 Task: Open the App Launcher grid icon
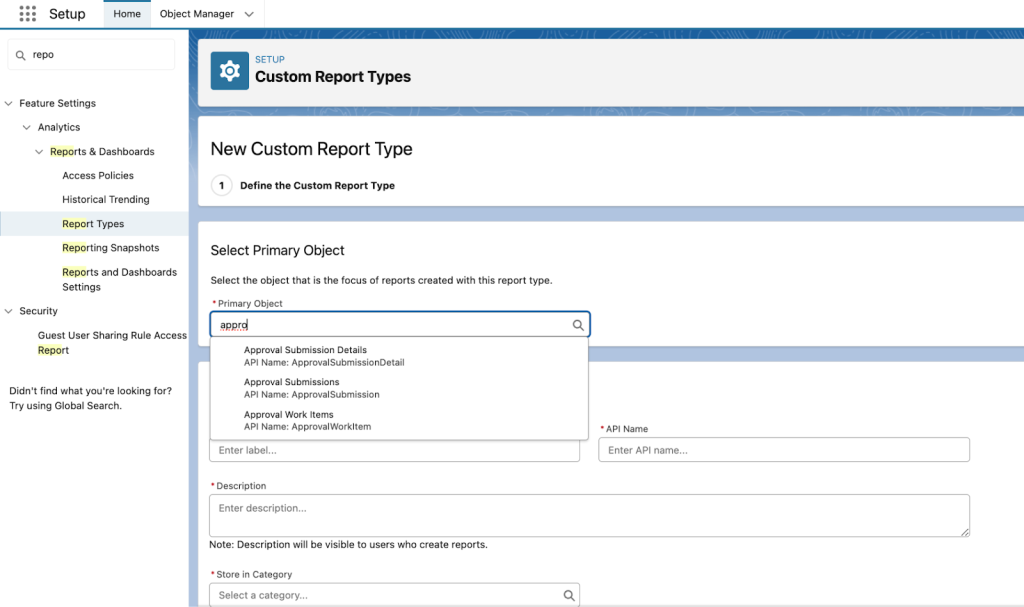[x=27, y=14]
